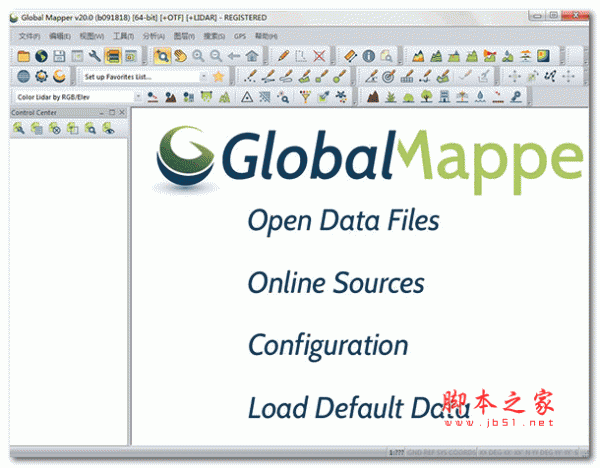Open the 视图(V) View menu

tap(92, 36)
